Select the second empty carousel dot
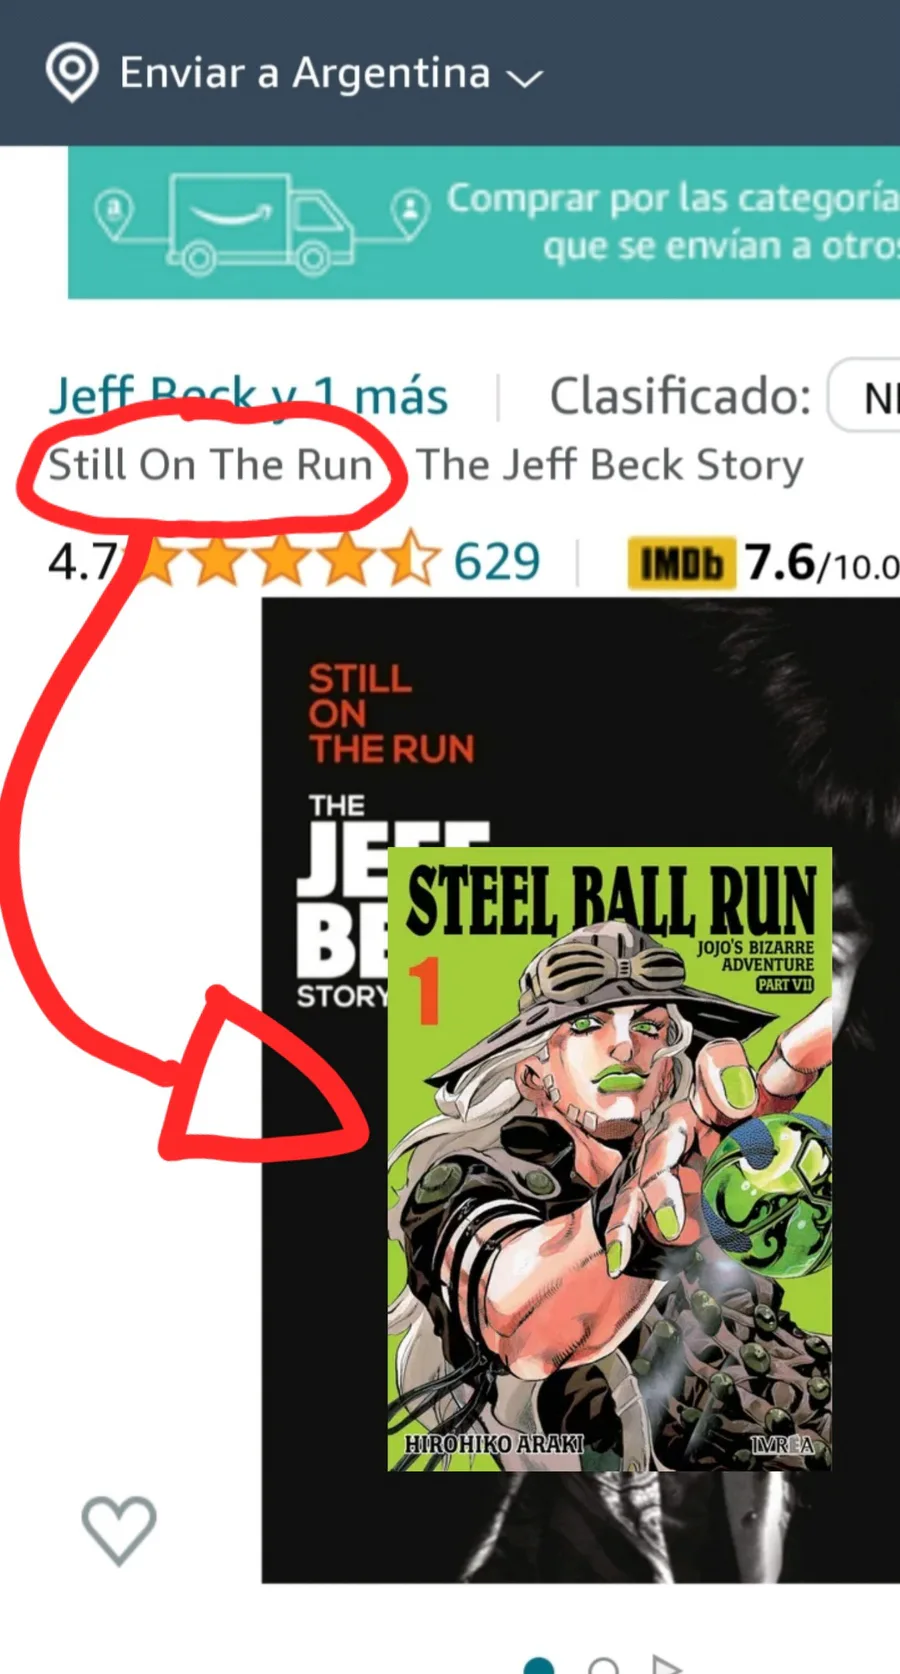Screen dimensions: 900x1674 pyautogui.click(x=603, y=1665)
